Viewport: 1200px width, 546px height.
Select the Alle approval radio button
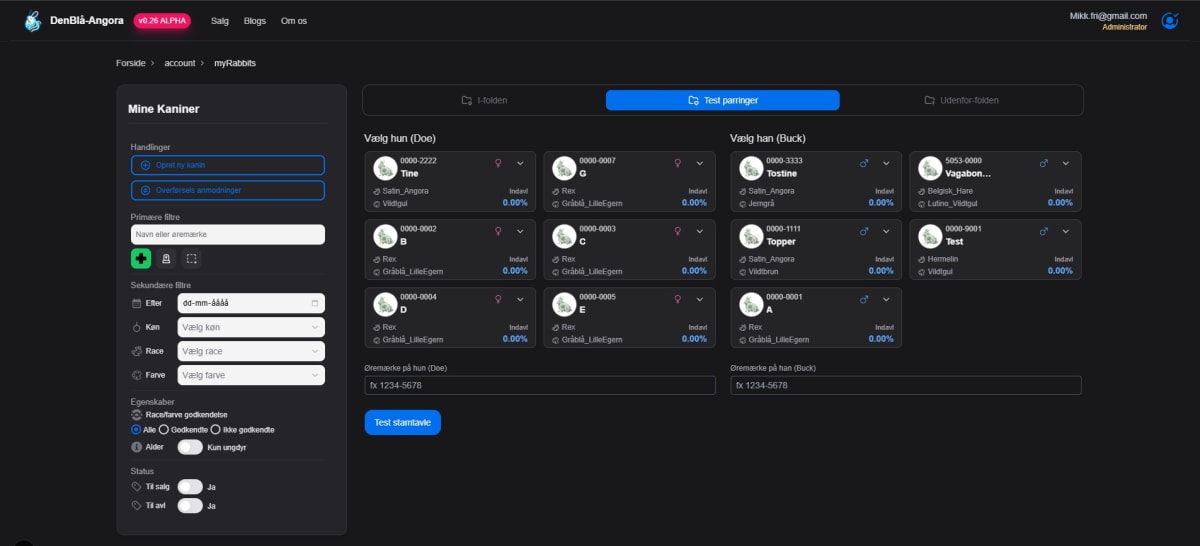[136, 429]
